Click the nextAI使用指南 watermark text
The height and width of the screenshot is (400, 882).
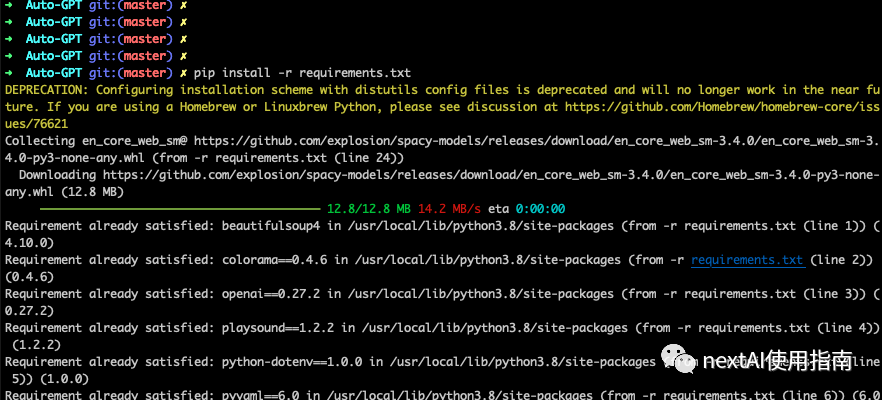point(776,361)
